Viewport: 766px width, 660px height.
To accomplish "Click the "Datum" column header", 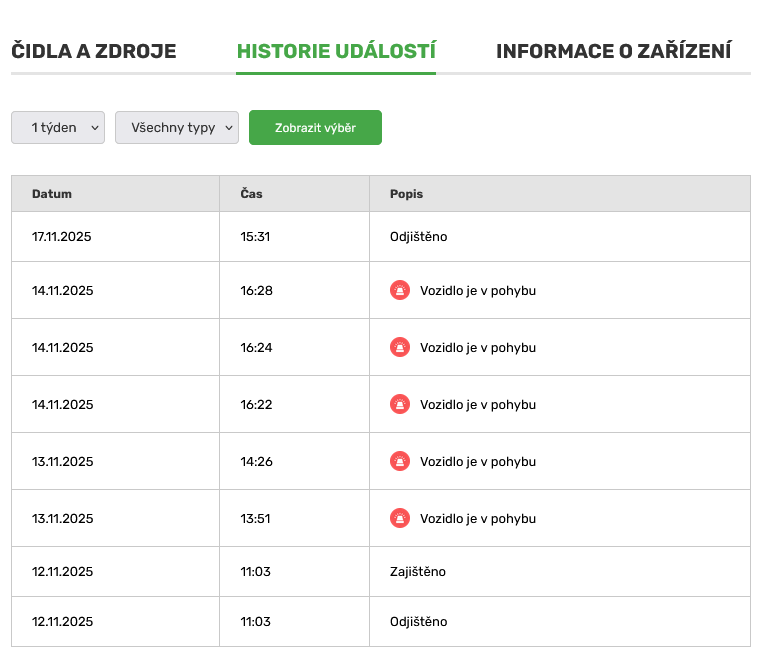I will coord(52,194).
